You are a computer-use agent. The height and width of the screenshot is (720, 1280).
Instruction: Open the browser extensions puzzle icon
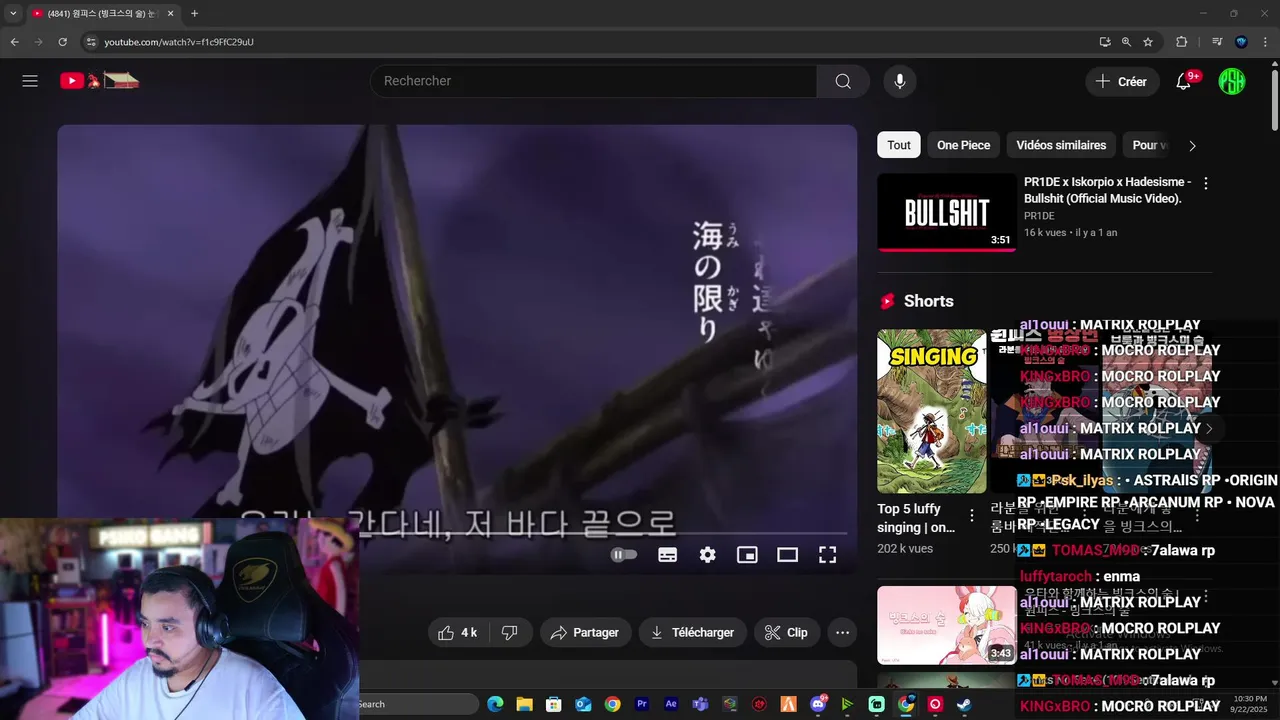[1181, 42]
